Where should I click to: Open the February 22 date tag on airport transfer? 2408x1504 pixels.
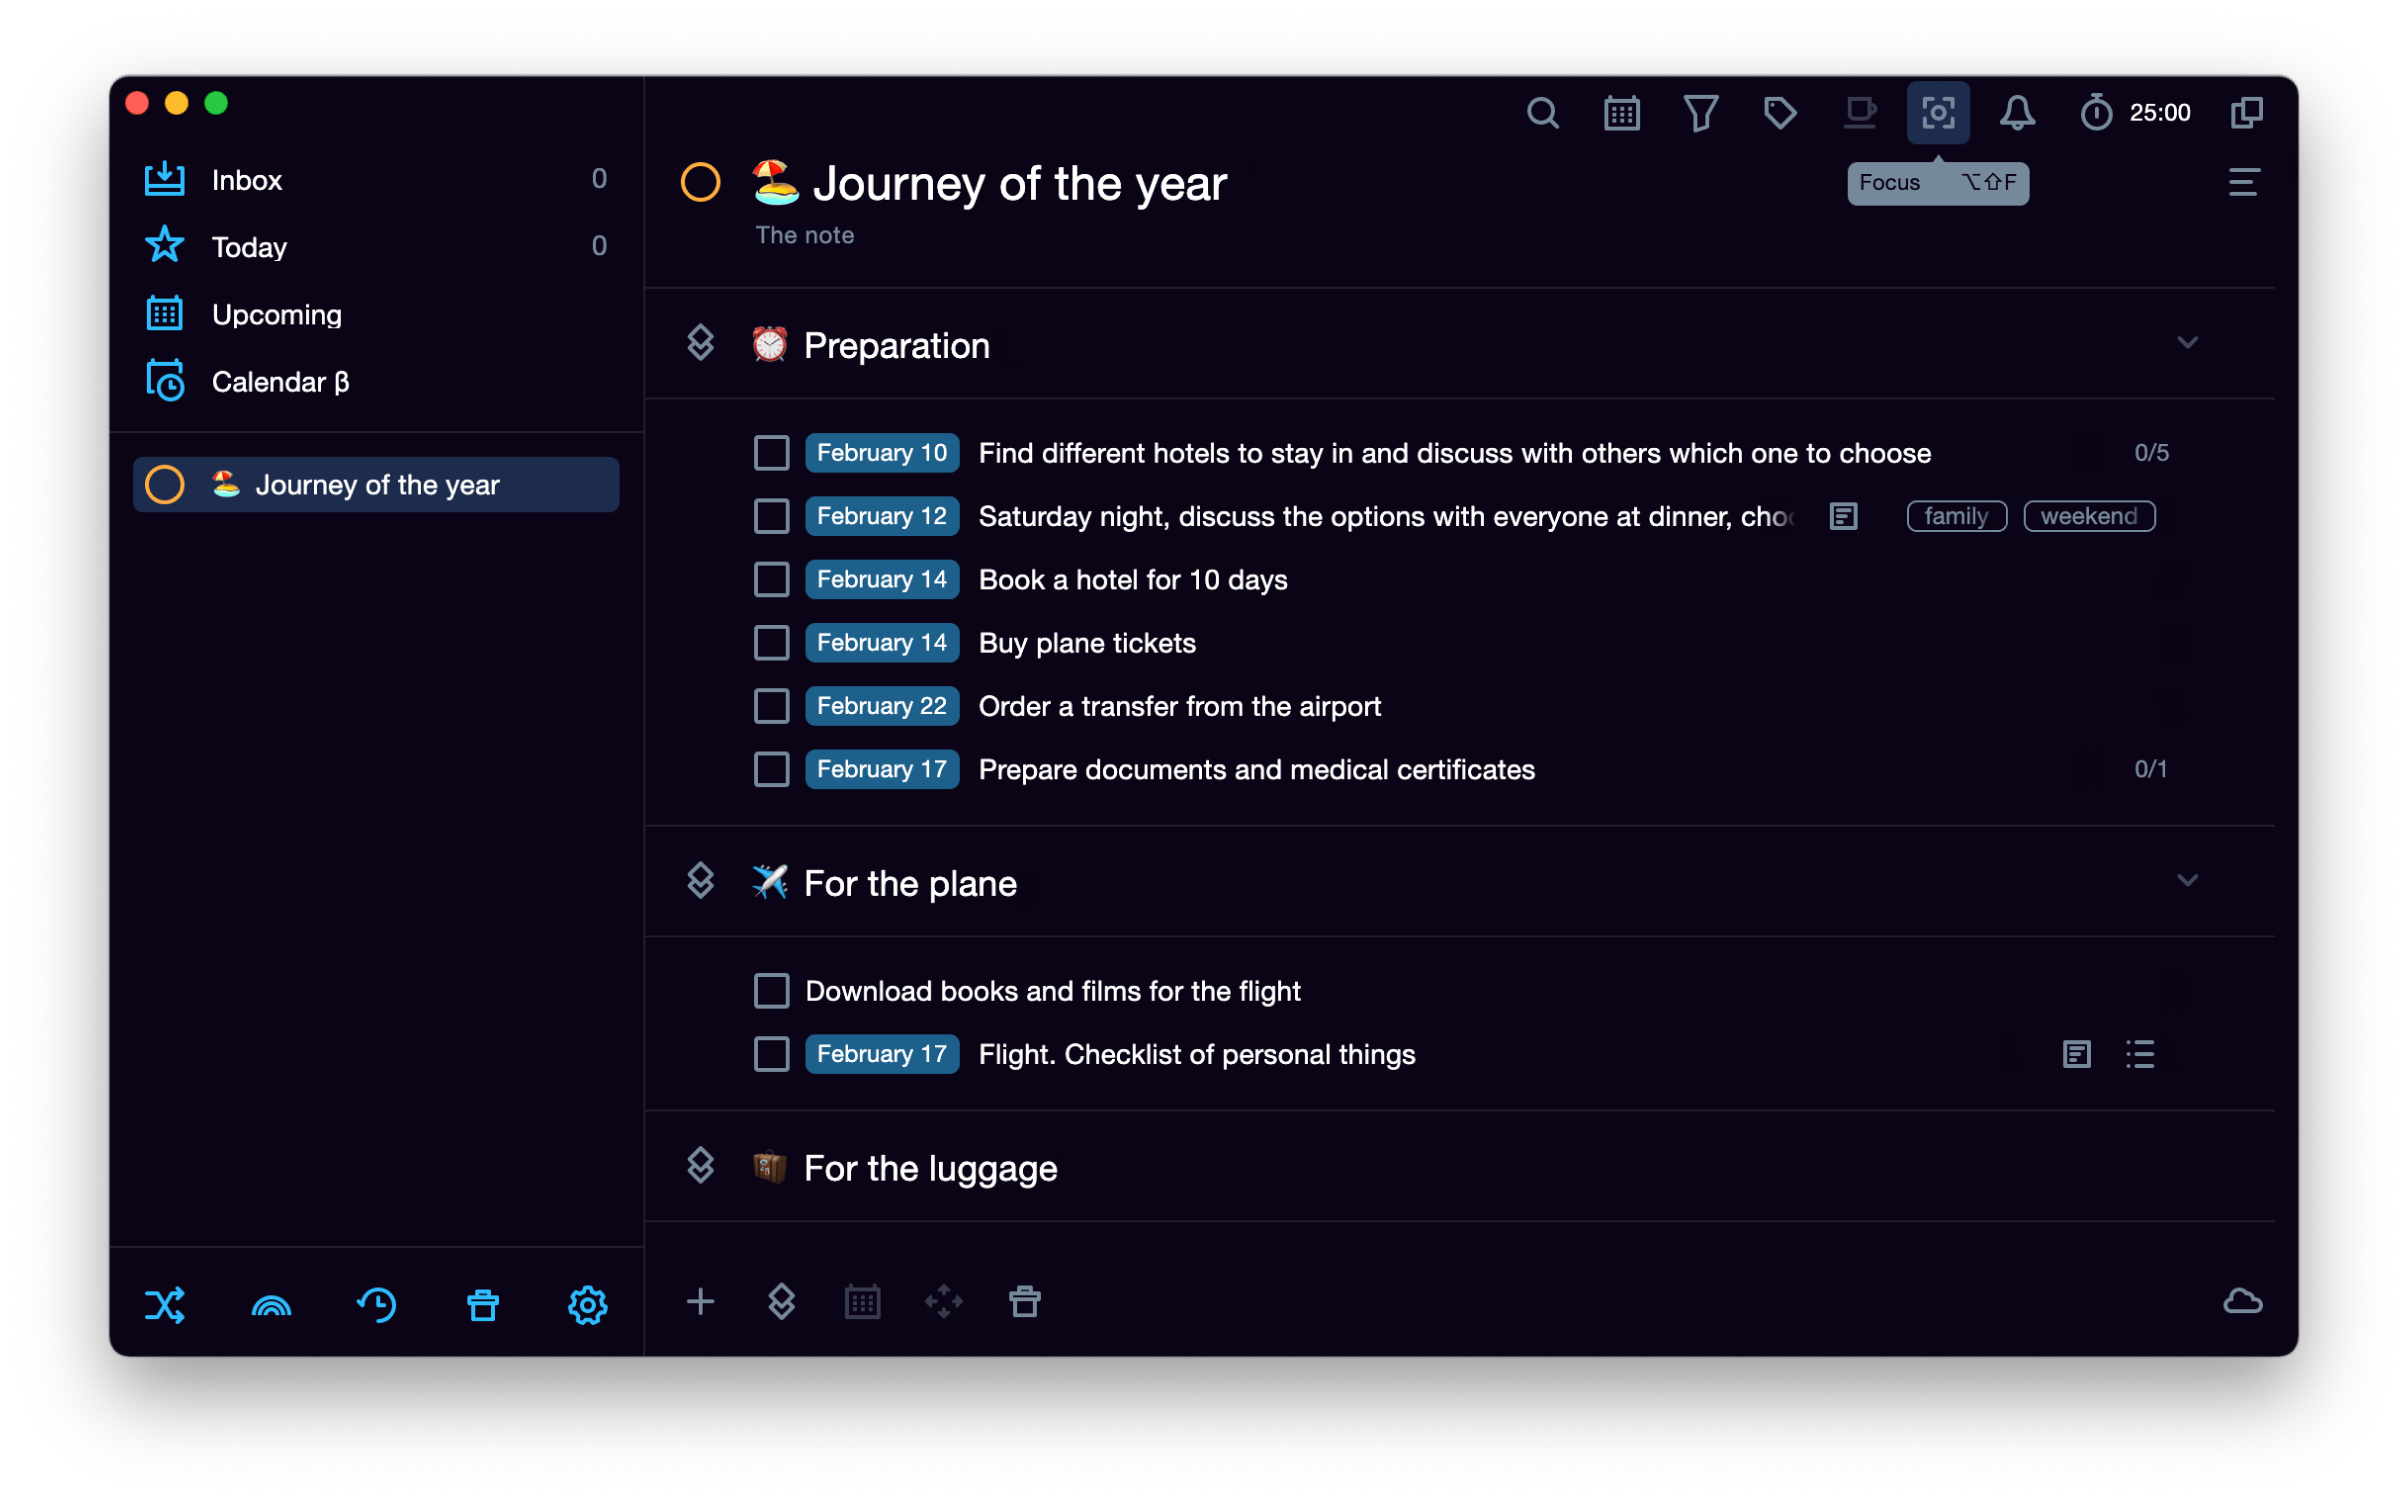click(x=882, y=705)
